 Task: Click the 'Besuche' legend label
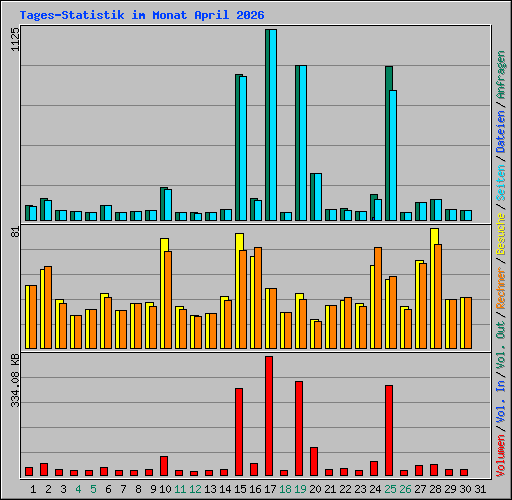tap(501, 234)
